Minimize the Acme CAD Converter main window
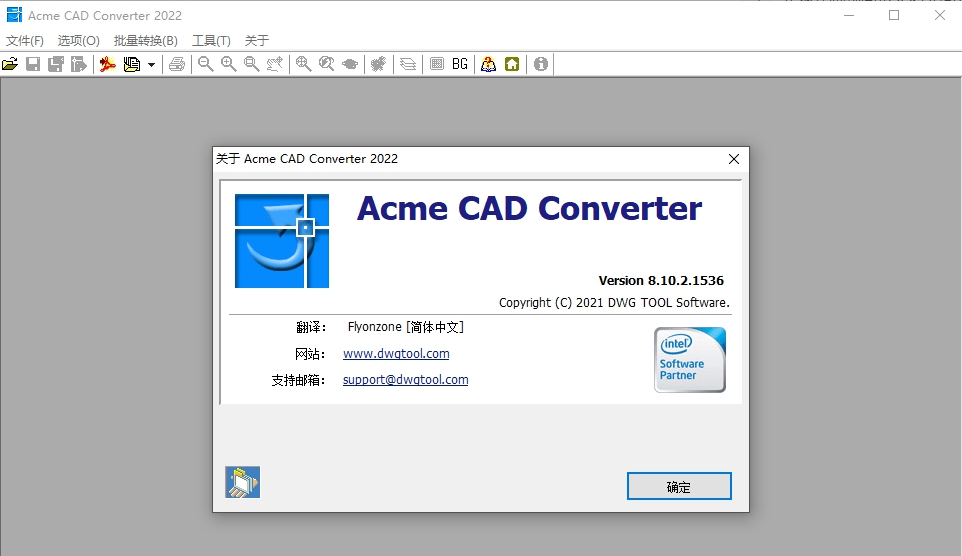The height and width of the screenshot is (556, 962). 848,15
